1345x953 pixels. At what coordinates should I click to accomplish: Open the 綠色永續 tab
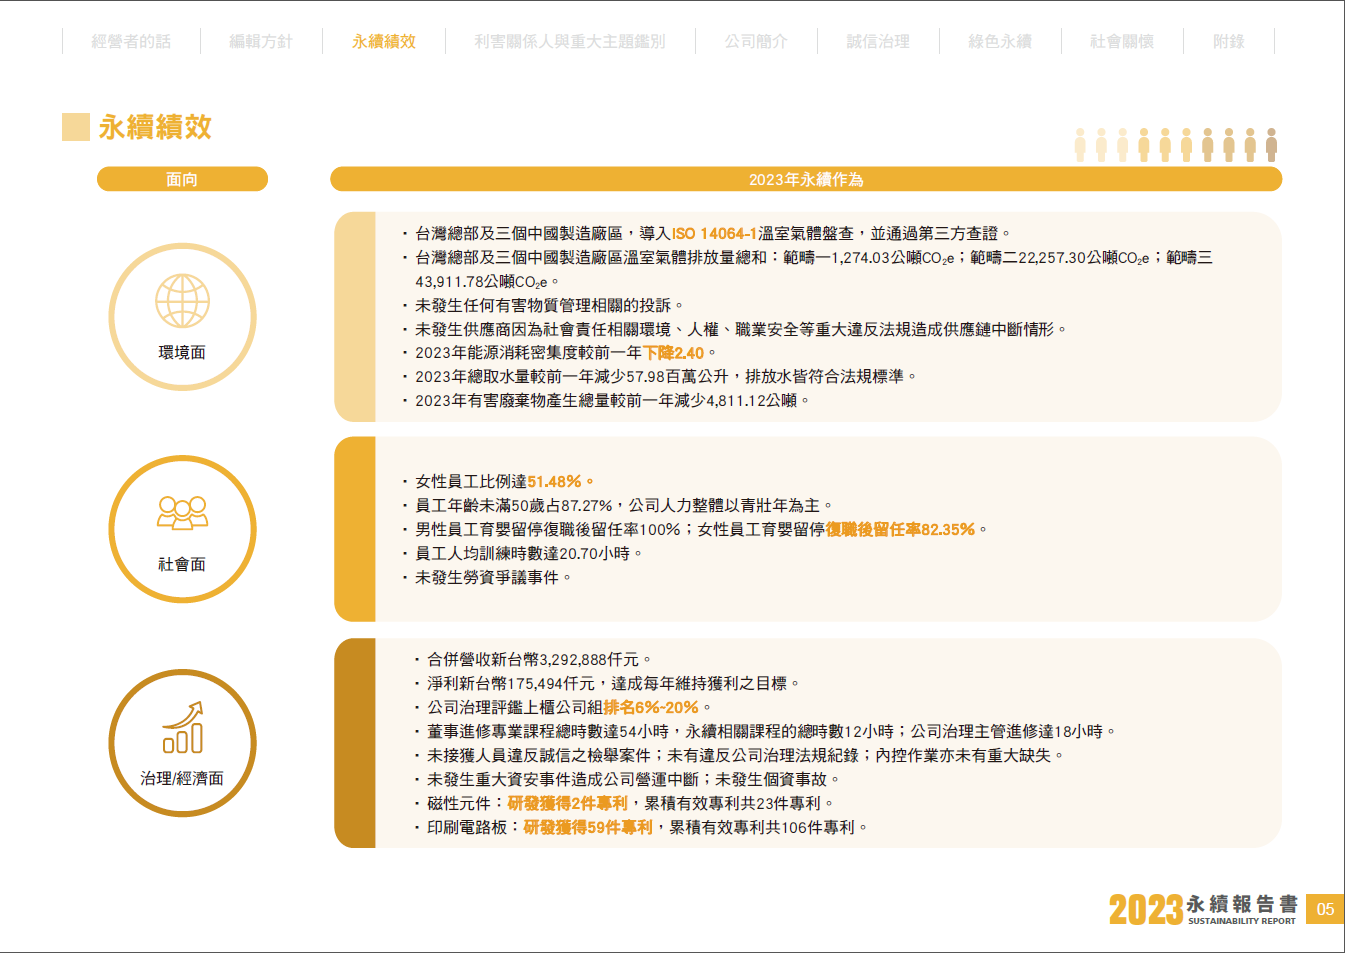click(1000, 42)
